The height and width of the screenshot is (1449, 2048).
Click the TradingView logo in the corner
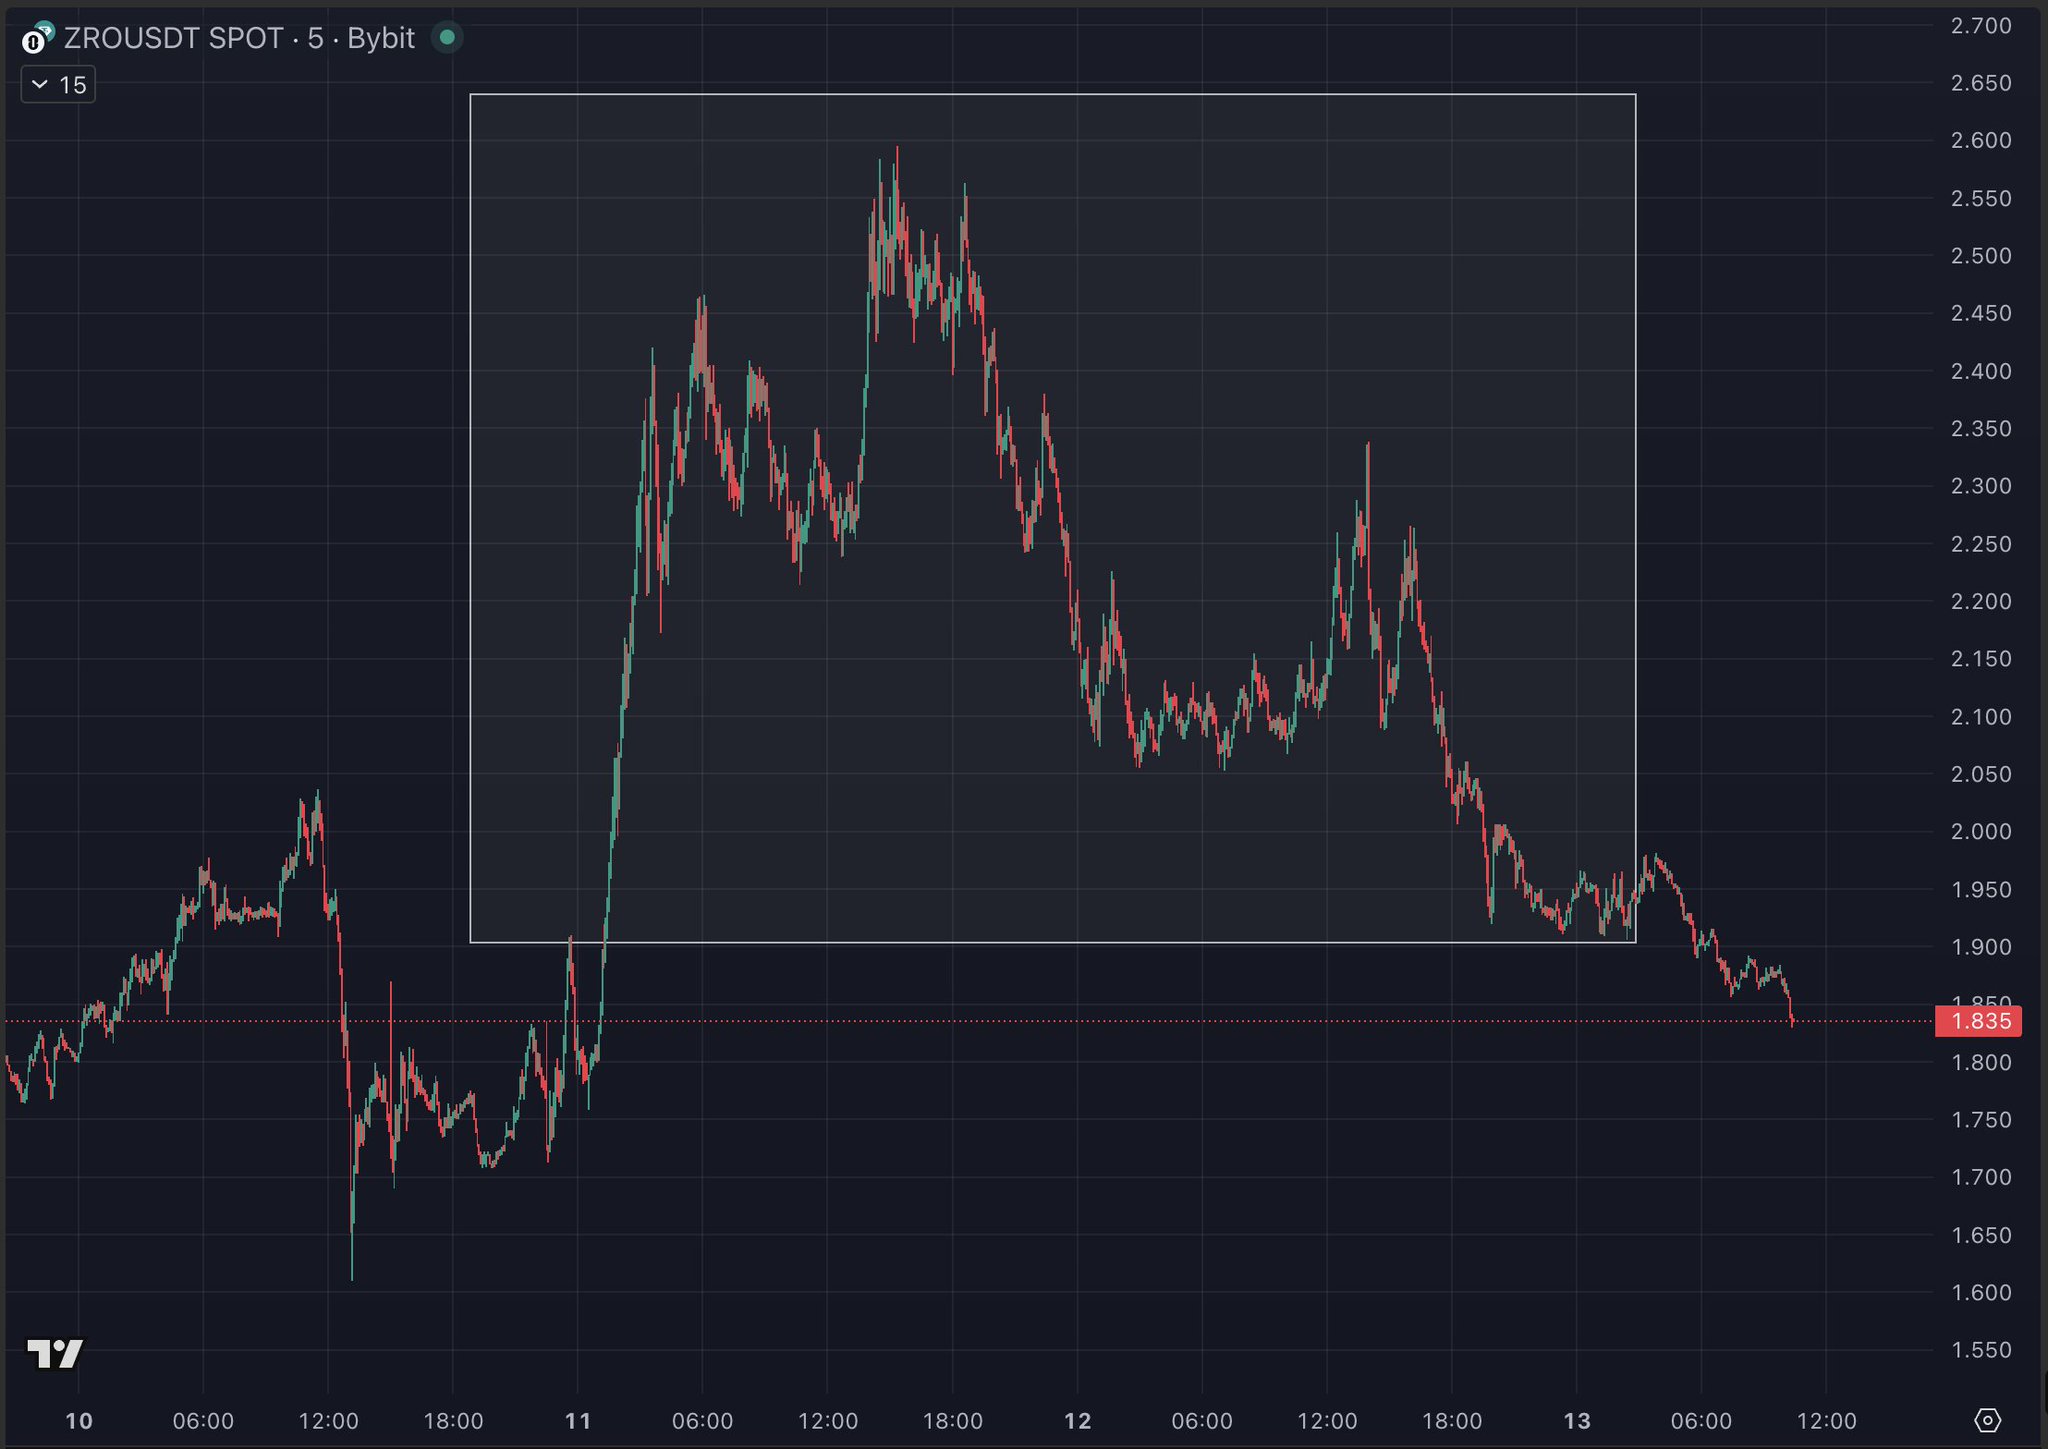point(55,1354)
